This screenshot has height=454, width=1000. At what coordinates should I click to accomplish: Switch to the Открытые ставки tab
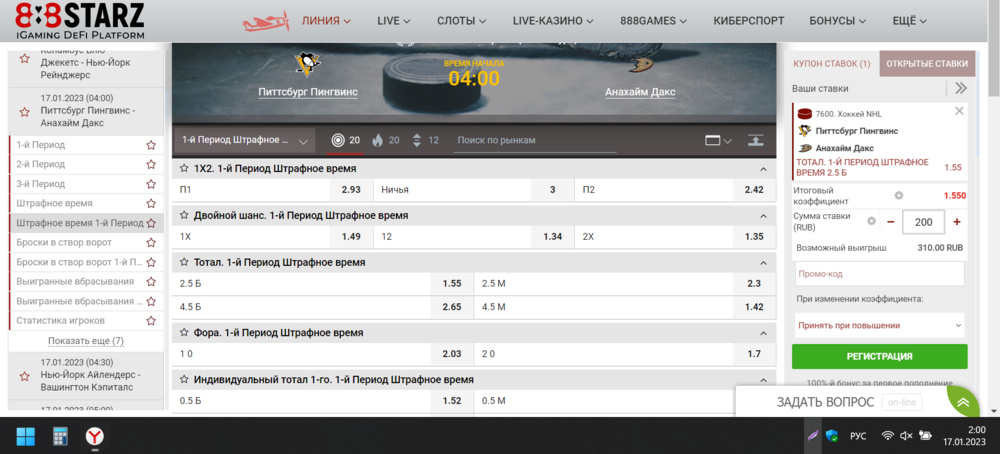pyautogui.click(x=927, y=64)
